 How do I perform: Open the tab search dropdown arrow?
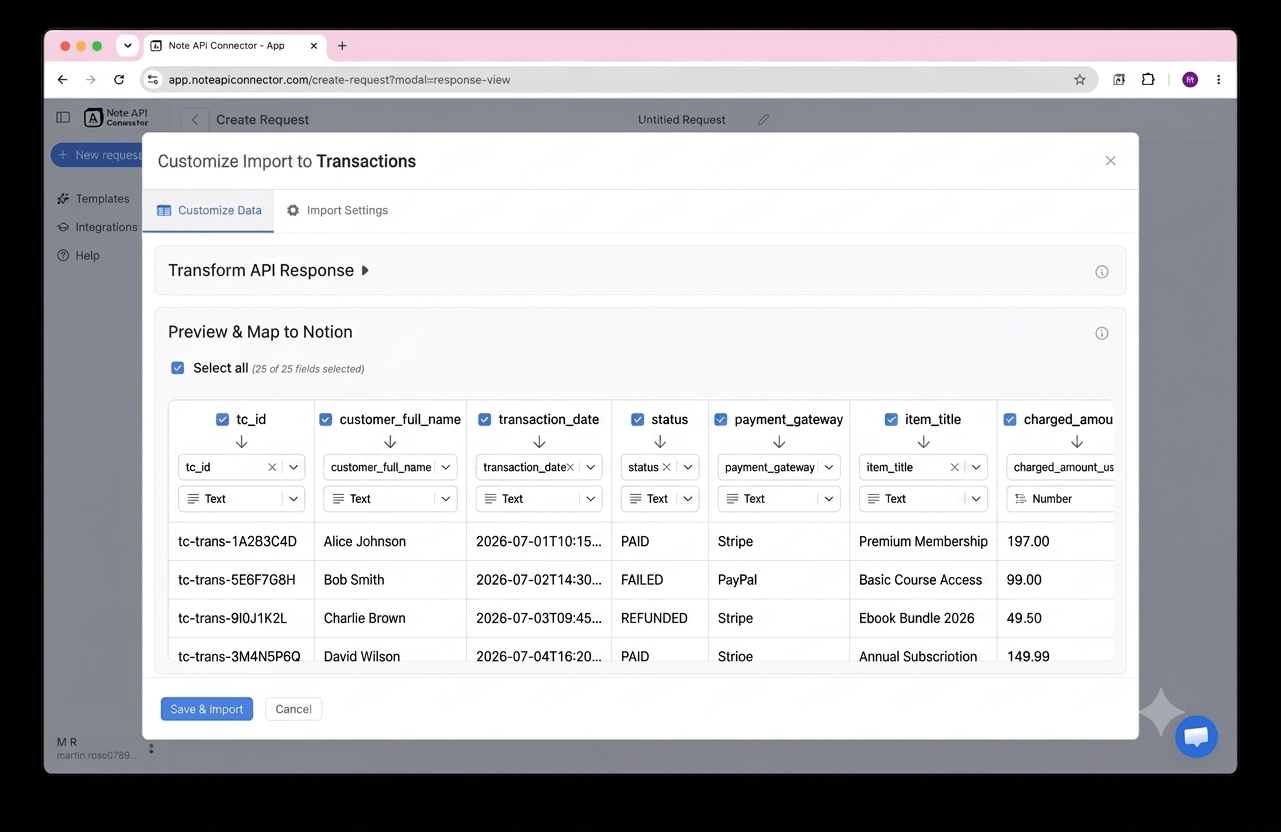point(127,46)
